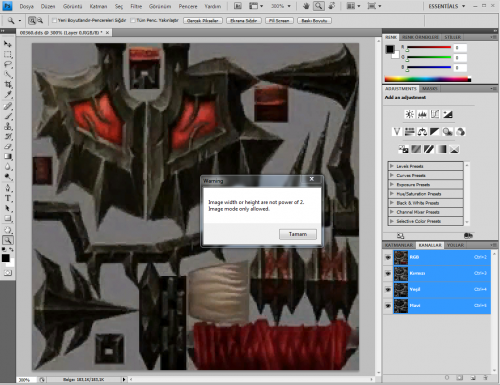Select the Clone Stamp tool
Image resolution: width=500 pixels, height=385 pixels.
[x=7, y=126]
